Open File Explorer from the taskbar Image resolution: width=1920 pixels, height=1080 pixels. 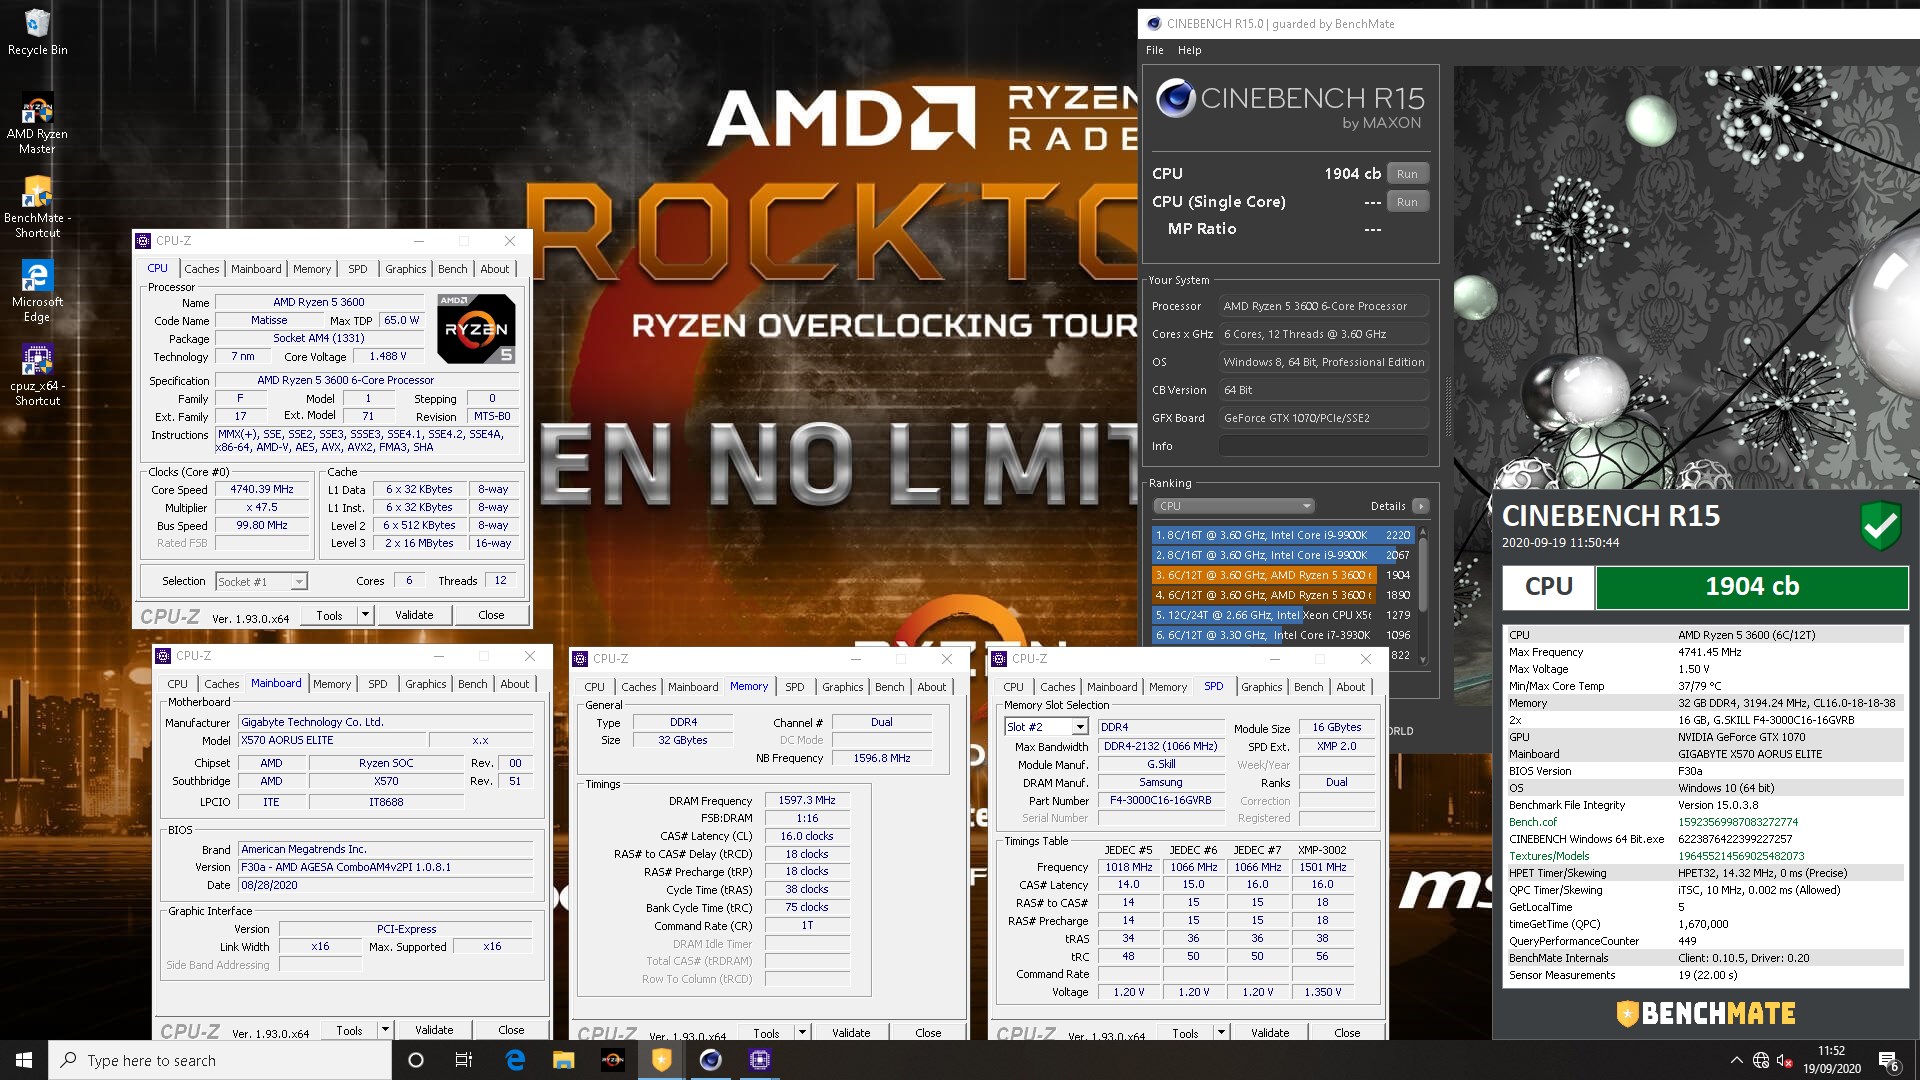coord(564,1060)
